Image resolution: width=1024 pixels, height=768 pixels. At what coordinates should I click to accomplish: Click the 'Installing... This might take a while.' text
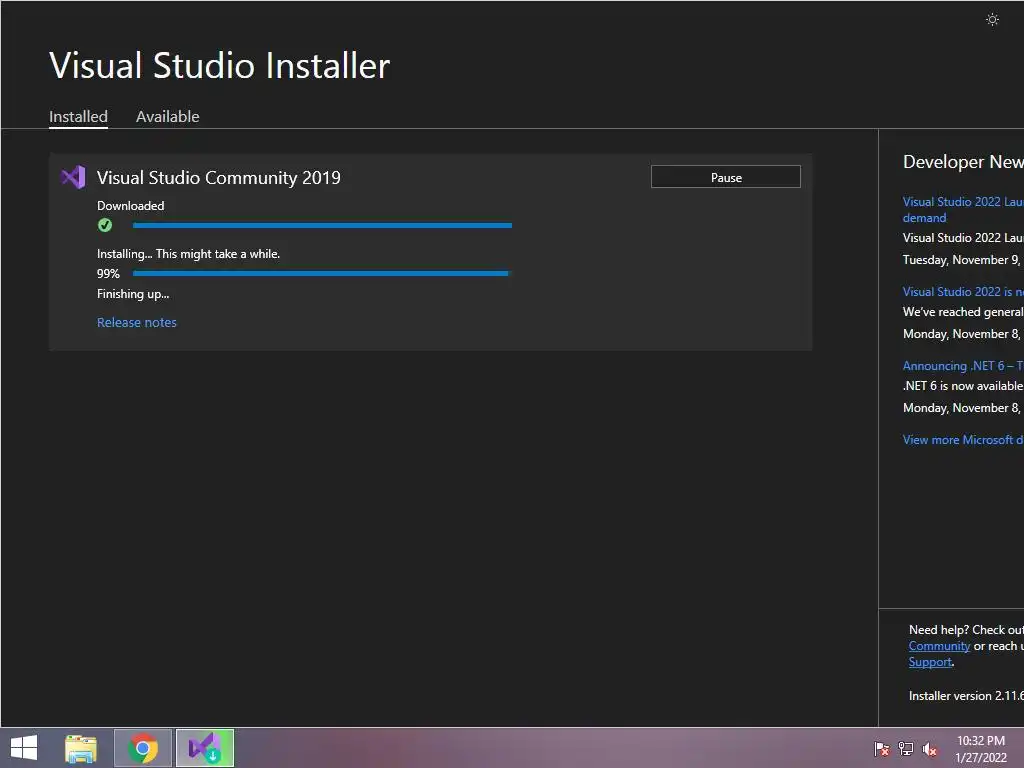click(x=188, y=254)
